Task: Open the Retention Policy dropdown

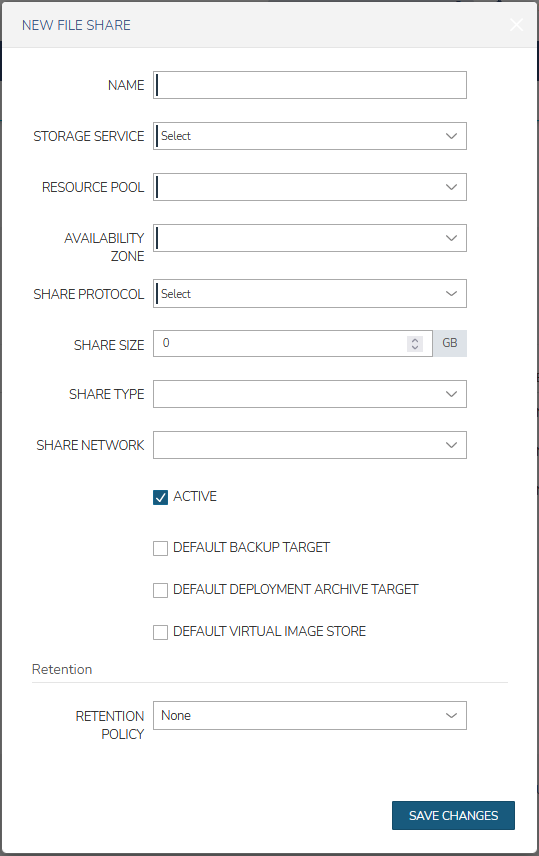Action: (310, 716)
